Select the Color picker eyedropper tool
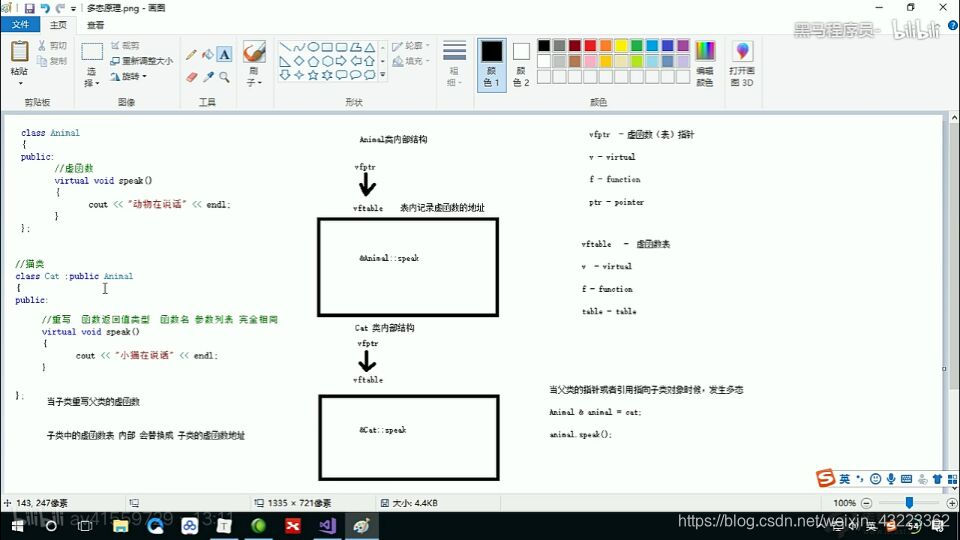The image size is (960, 540). 208,77
